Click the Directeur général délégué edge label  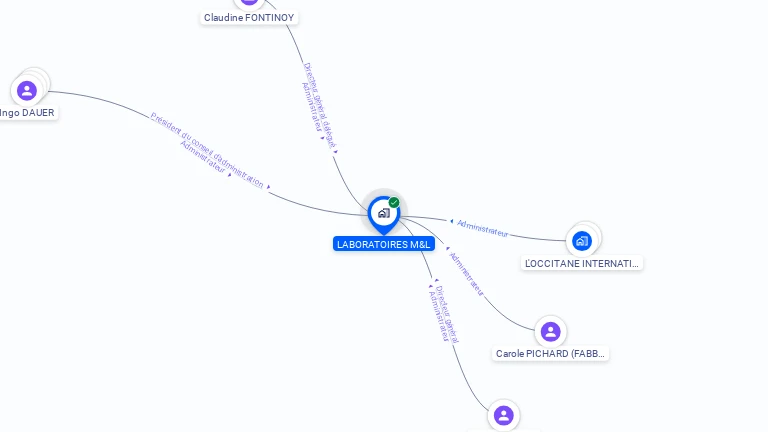coord(320,105)
